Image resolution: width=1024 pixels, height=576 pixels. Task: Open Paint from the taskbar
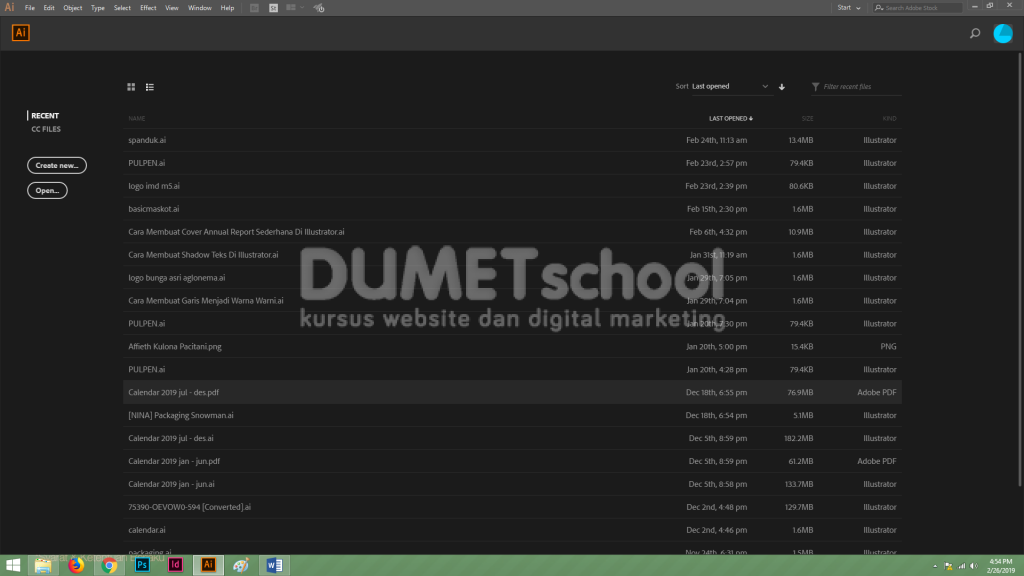241,565
